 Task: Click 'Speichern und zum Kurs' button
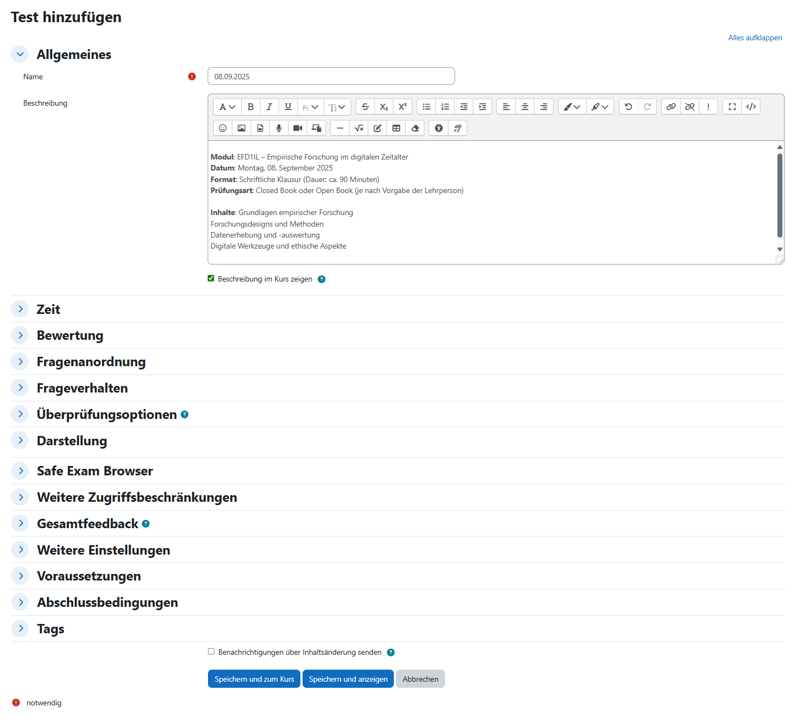click(254, 679)
